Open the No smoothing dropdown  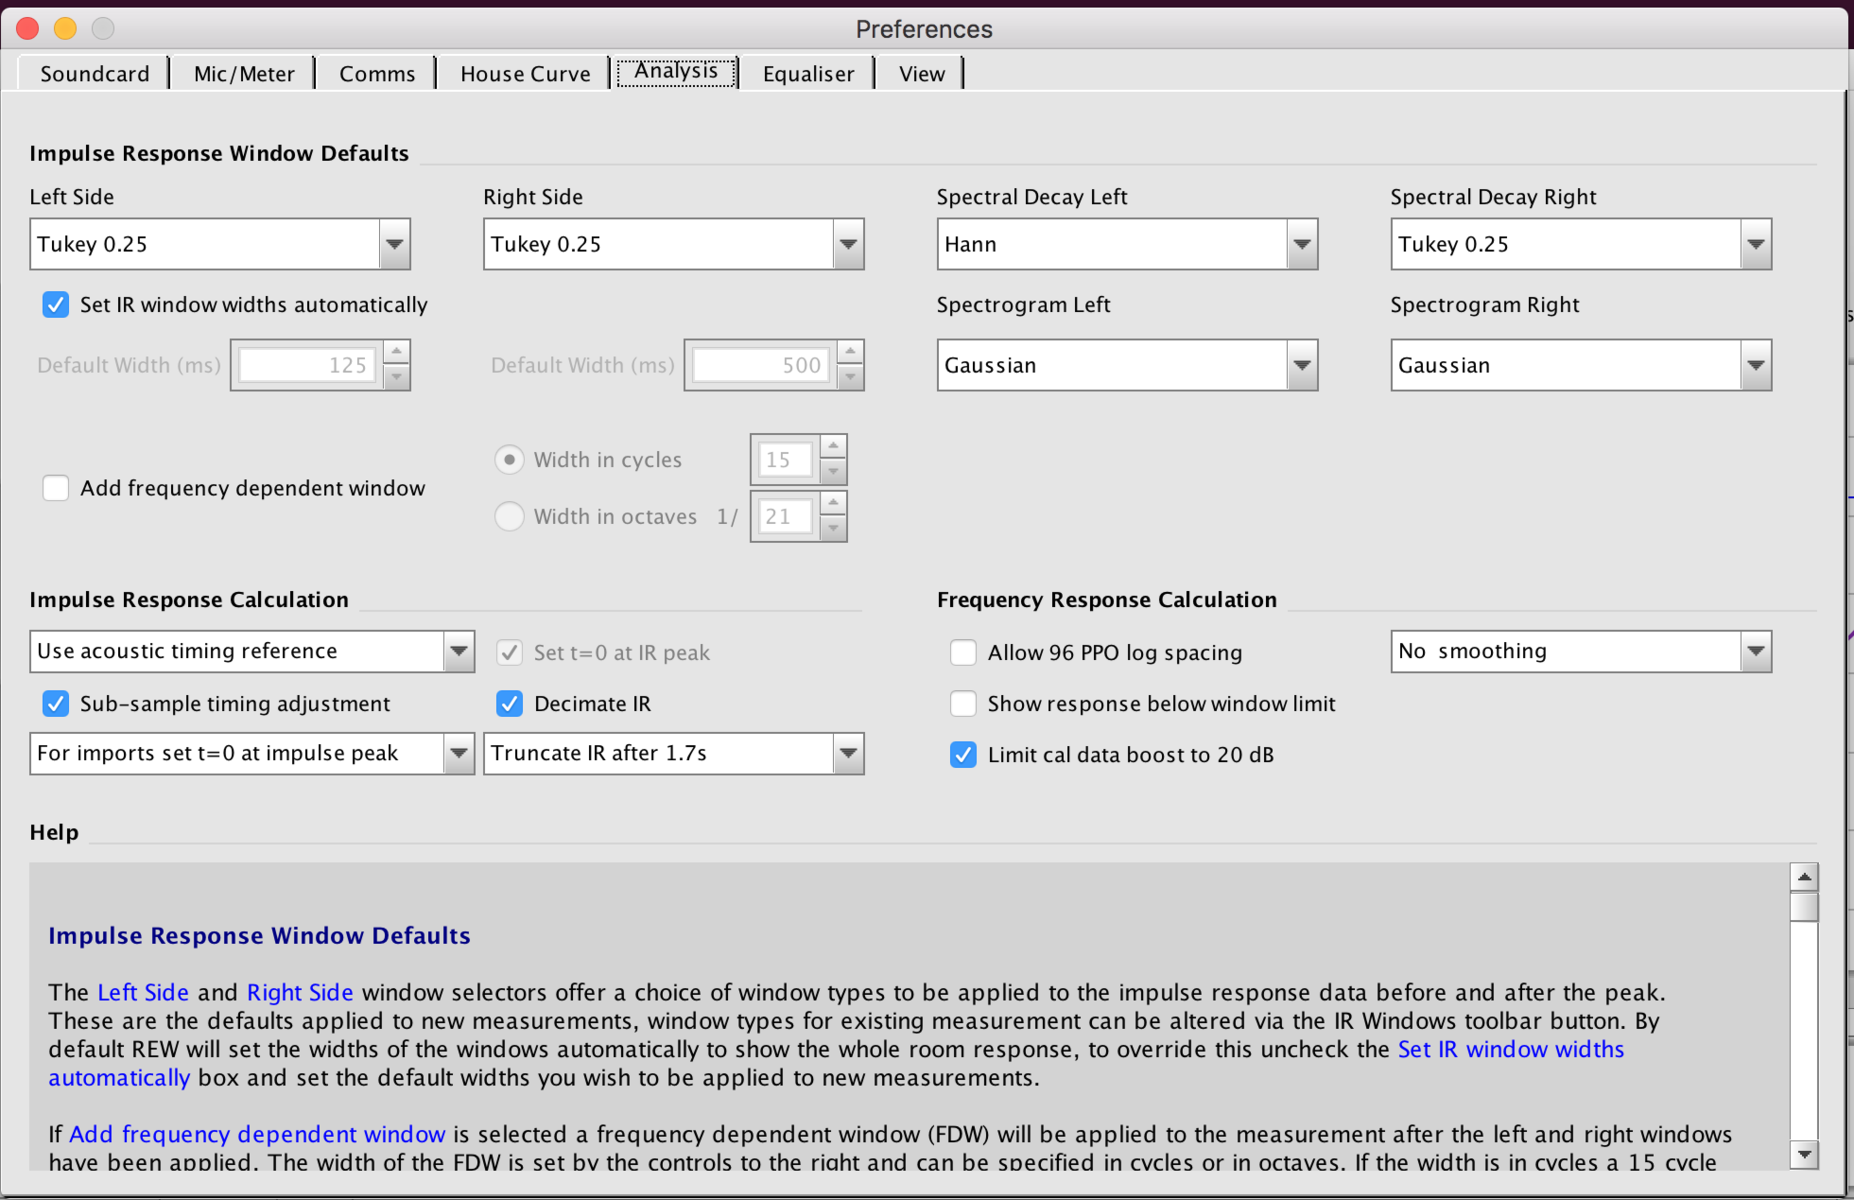click(1755, 652)
